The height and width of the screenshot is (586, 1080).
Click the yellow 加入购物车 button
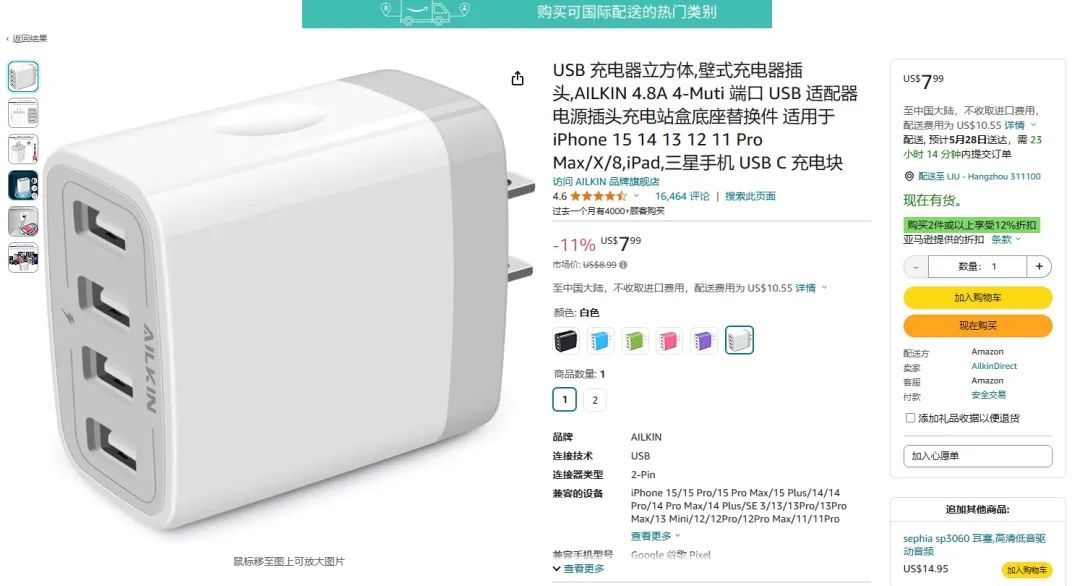point(977,297)
